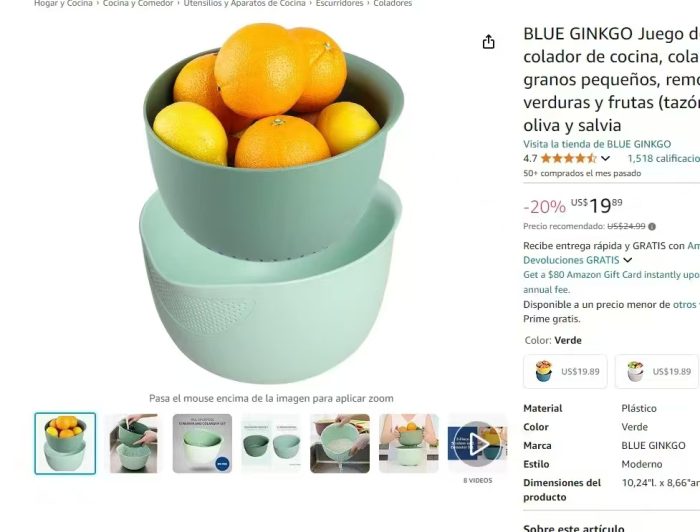The image size is (700, 532).
Task: Visit the BLUE GINKGO store link
Action: [x=597, y=144]
